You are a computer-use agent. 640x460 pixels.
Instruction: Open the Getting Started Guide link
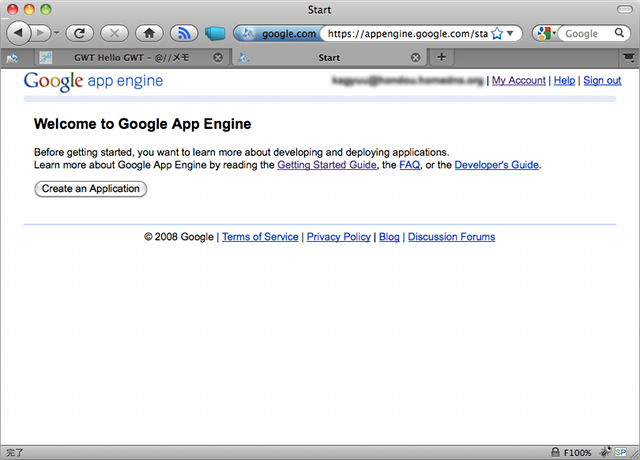click(327, 165)
